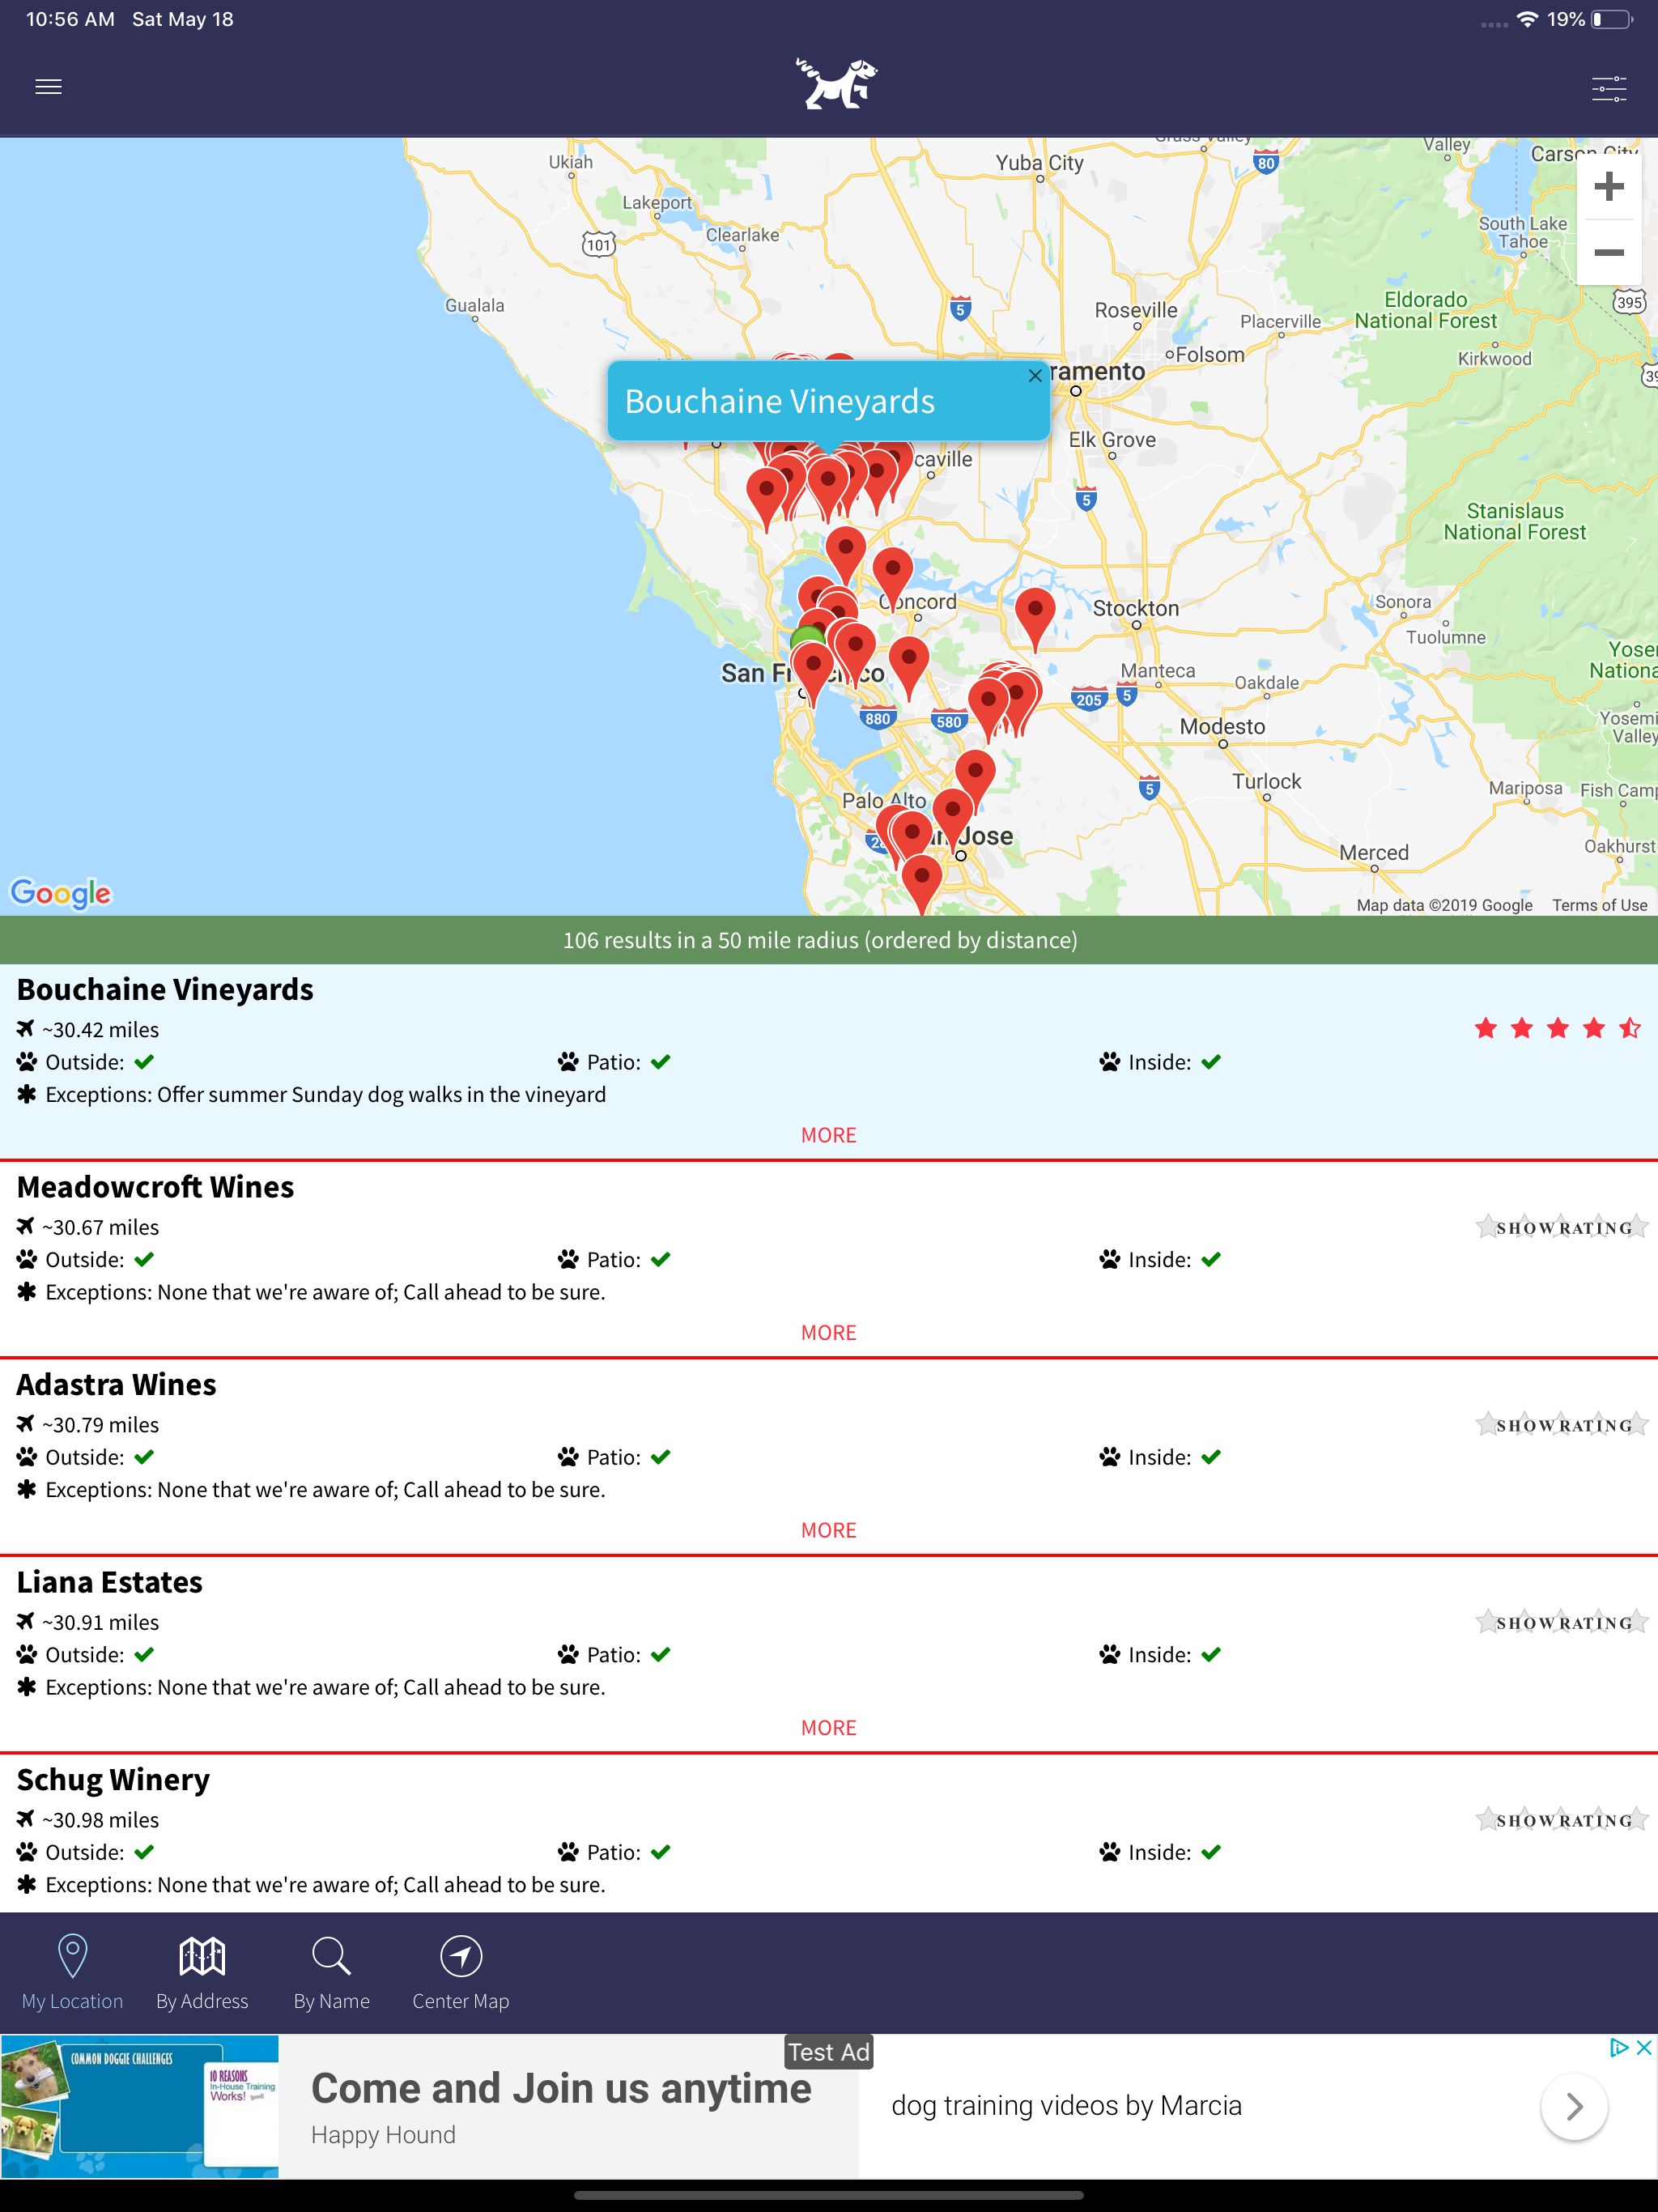
Task: Select the By Address tab
Action: coord(202,1971)
